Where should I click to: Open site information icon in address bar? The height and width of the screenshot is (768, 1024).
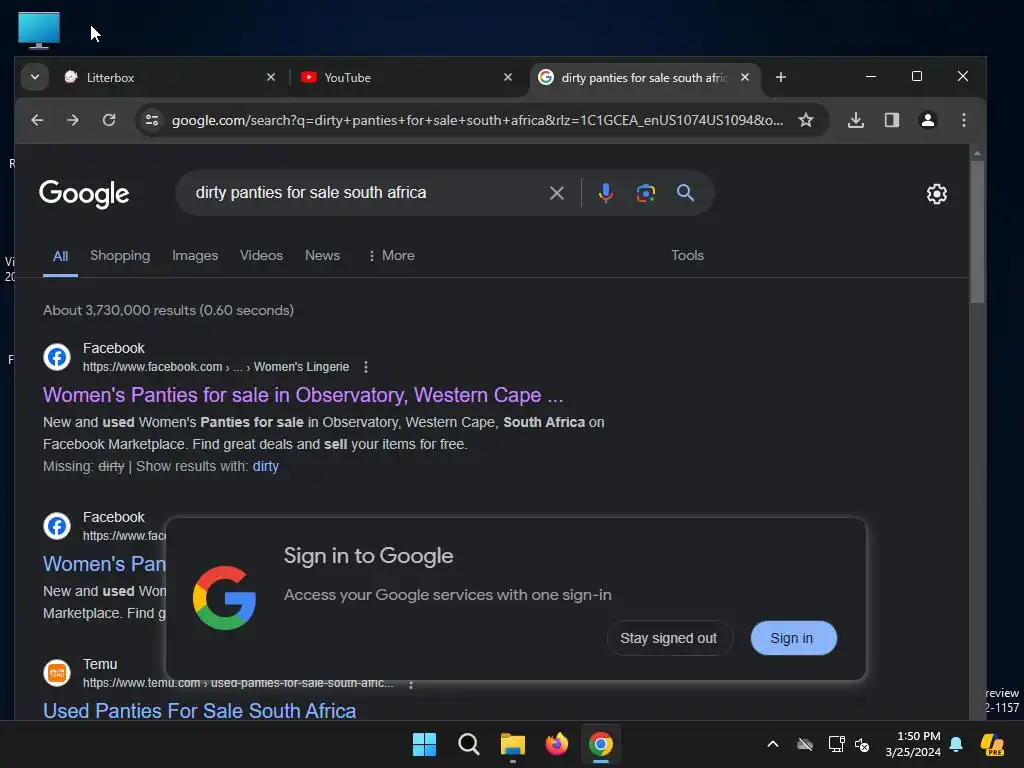coord(152,120)
